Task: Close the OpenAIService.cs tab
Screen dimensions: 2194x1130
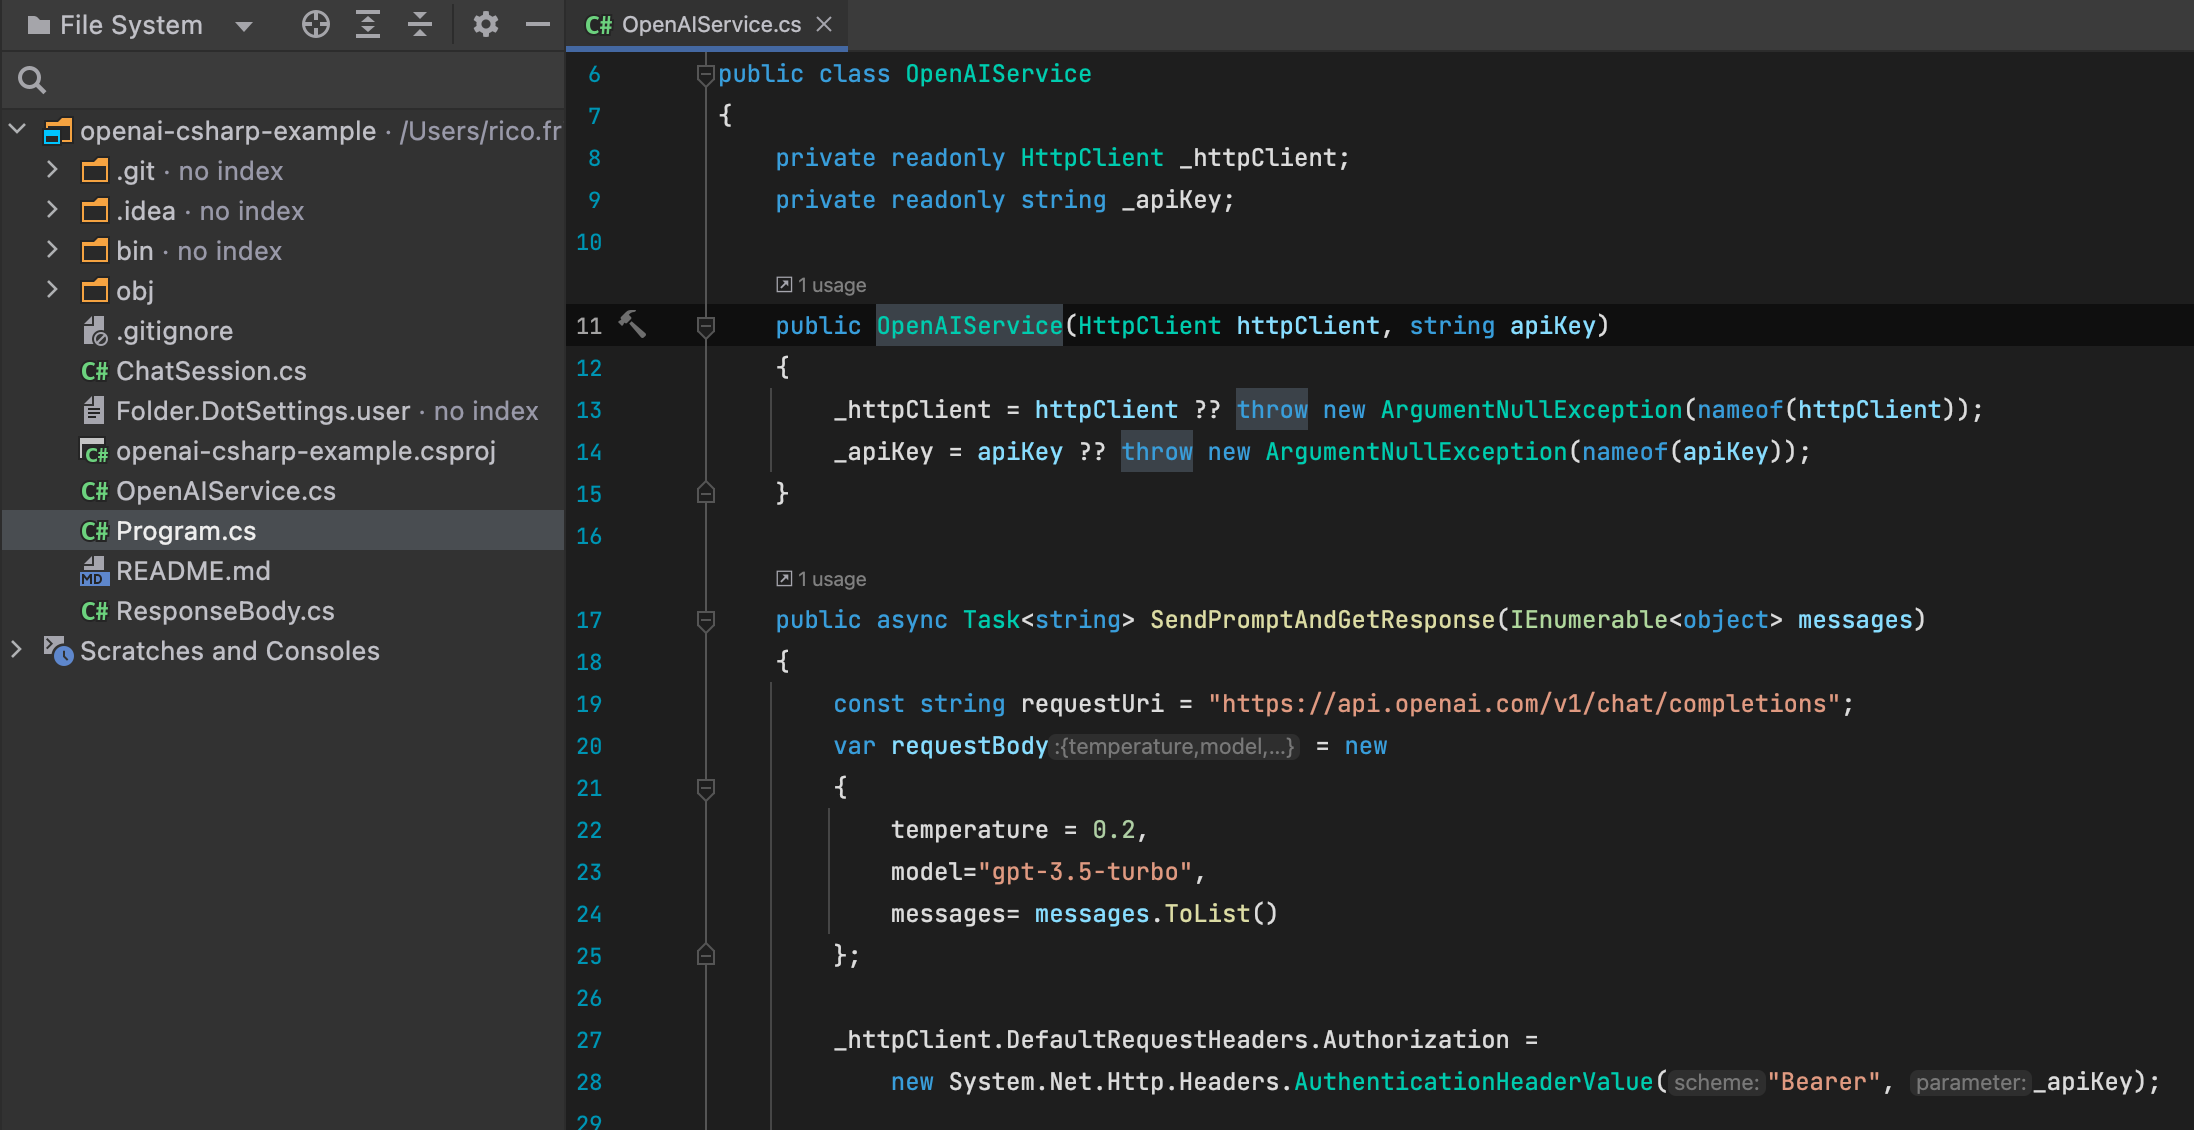Action: (x=824, y=24)
